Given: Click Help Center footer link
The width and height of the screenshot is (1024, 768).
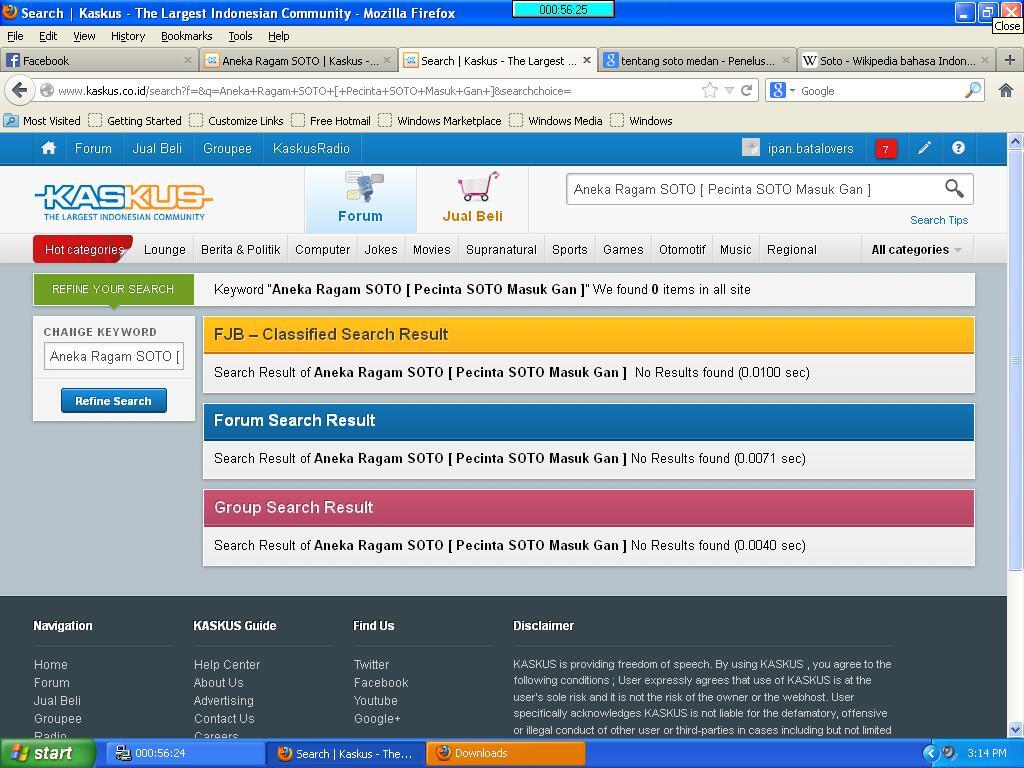Looking at the screenshot, I should pyautogui.click(x=227, y=664).
